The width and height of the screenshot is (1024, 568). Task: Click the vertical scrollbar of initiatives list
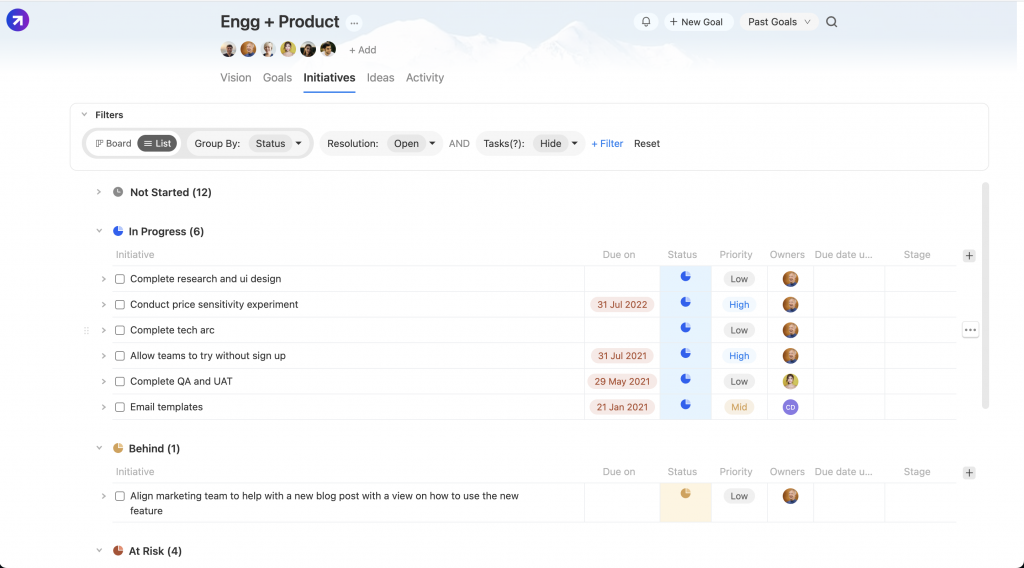click(985, 296)
